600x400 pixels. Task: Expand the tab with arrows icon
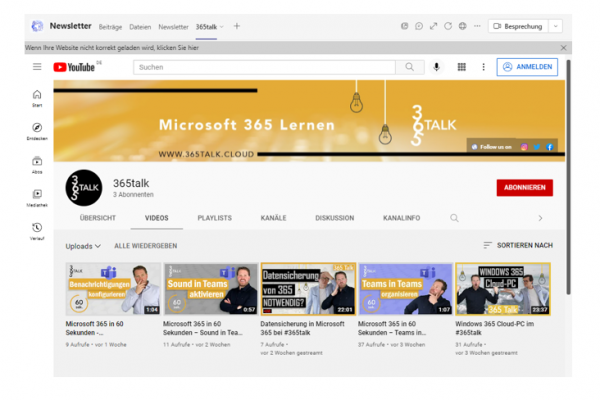point(434,26)
